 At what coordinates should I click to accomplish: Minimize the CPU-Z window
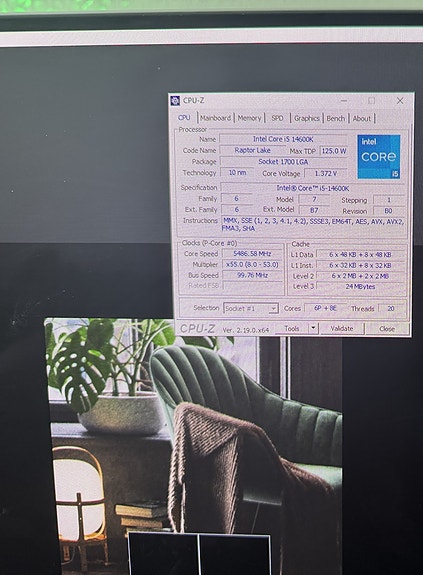[x=344, y=100]
